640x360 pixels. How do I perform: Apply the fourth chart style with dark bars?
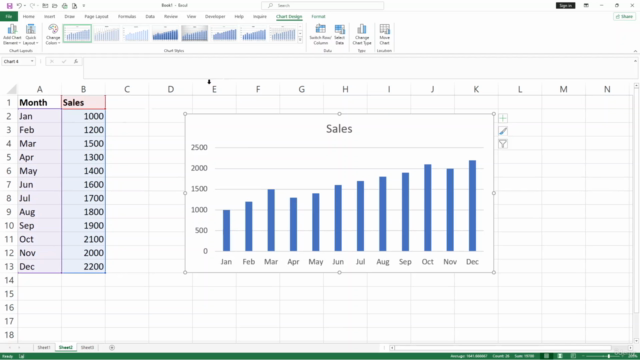(165, 33)
